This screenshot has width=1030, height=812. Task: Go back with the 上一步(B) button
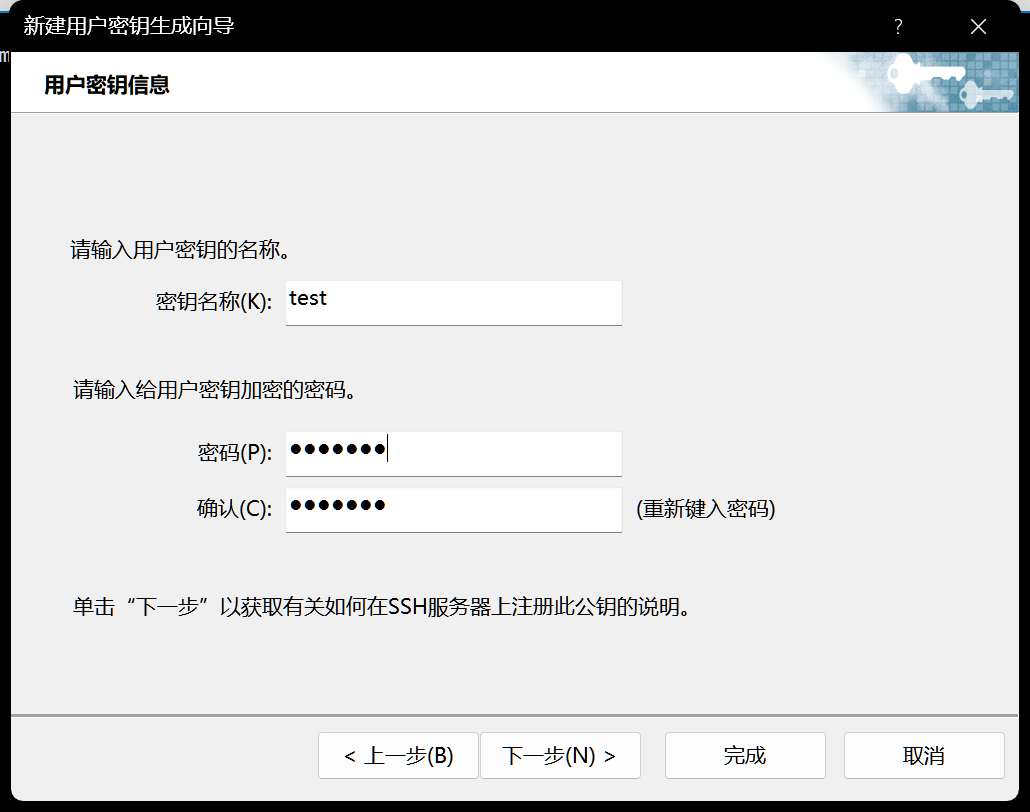398,756
